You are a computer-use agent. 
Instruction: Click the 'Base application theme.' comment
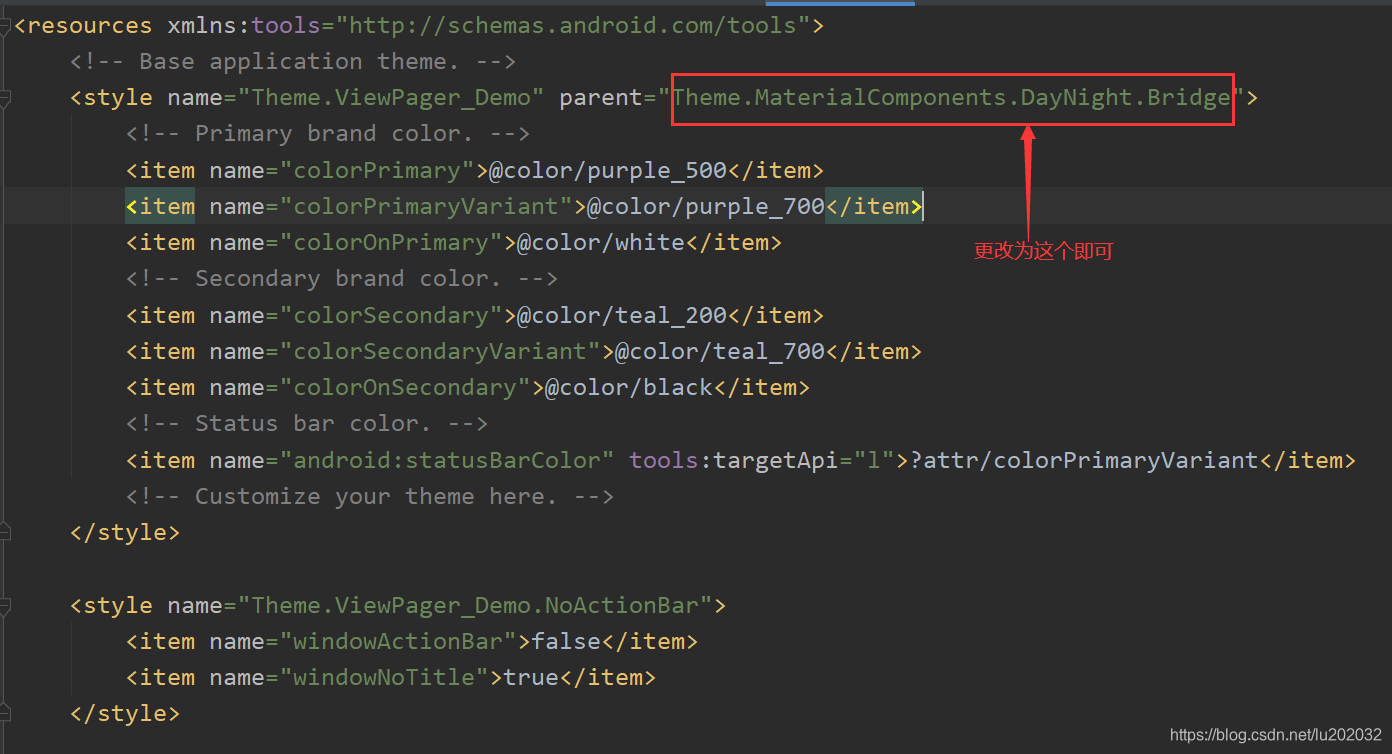tap(293, 62)
